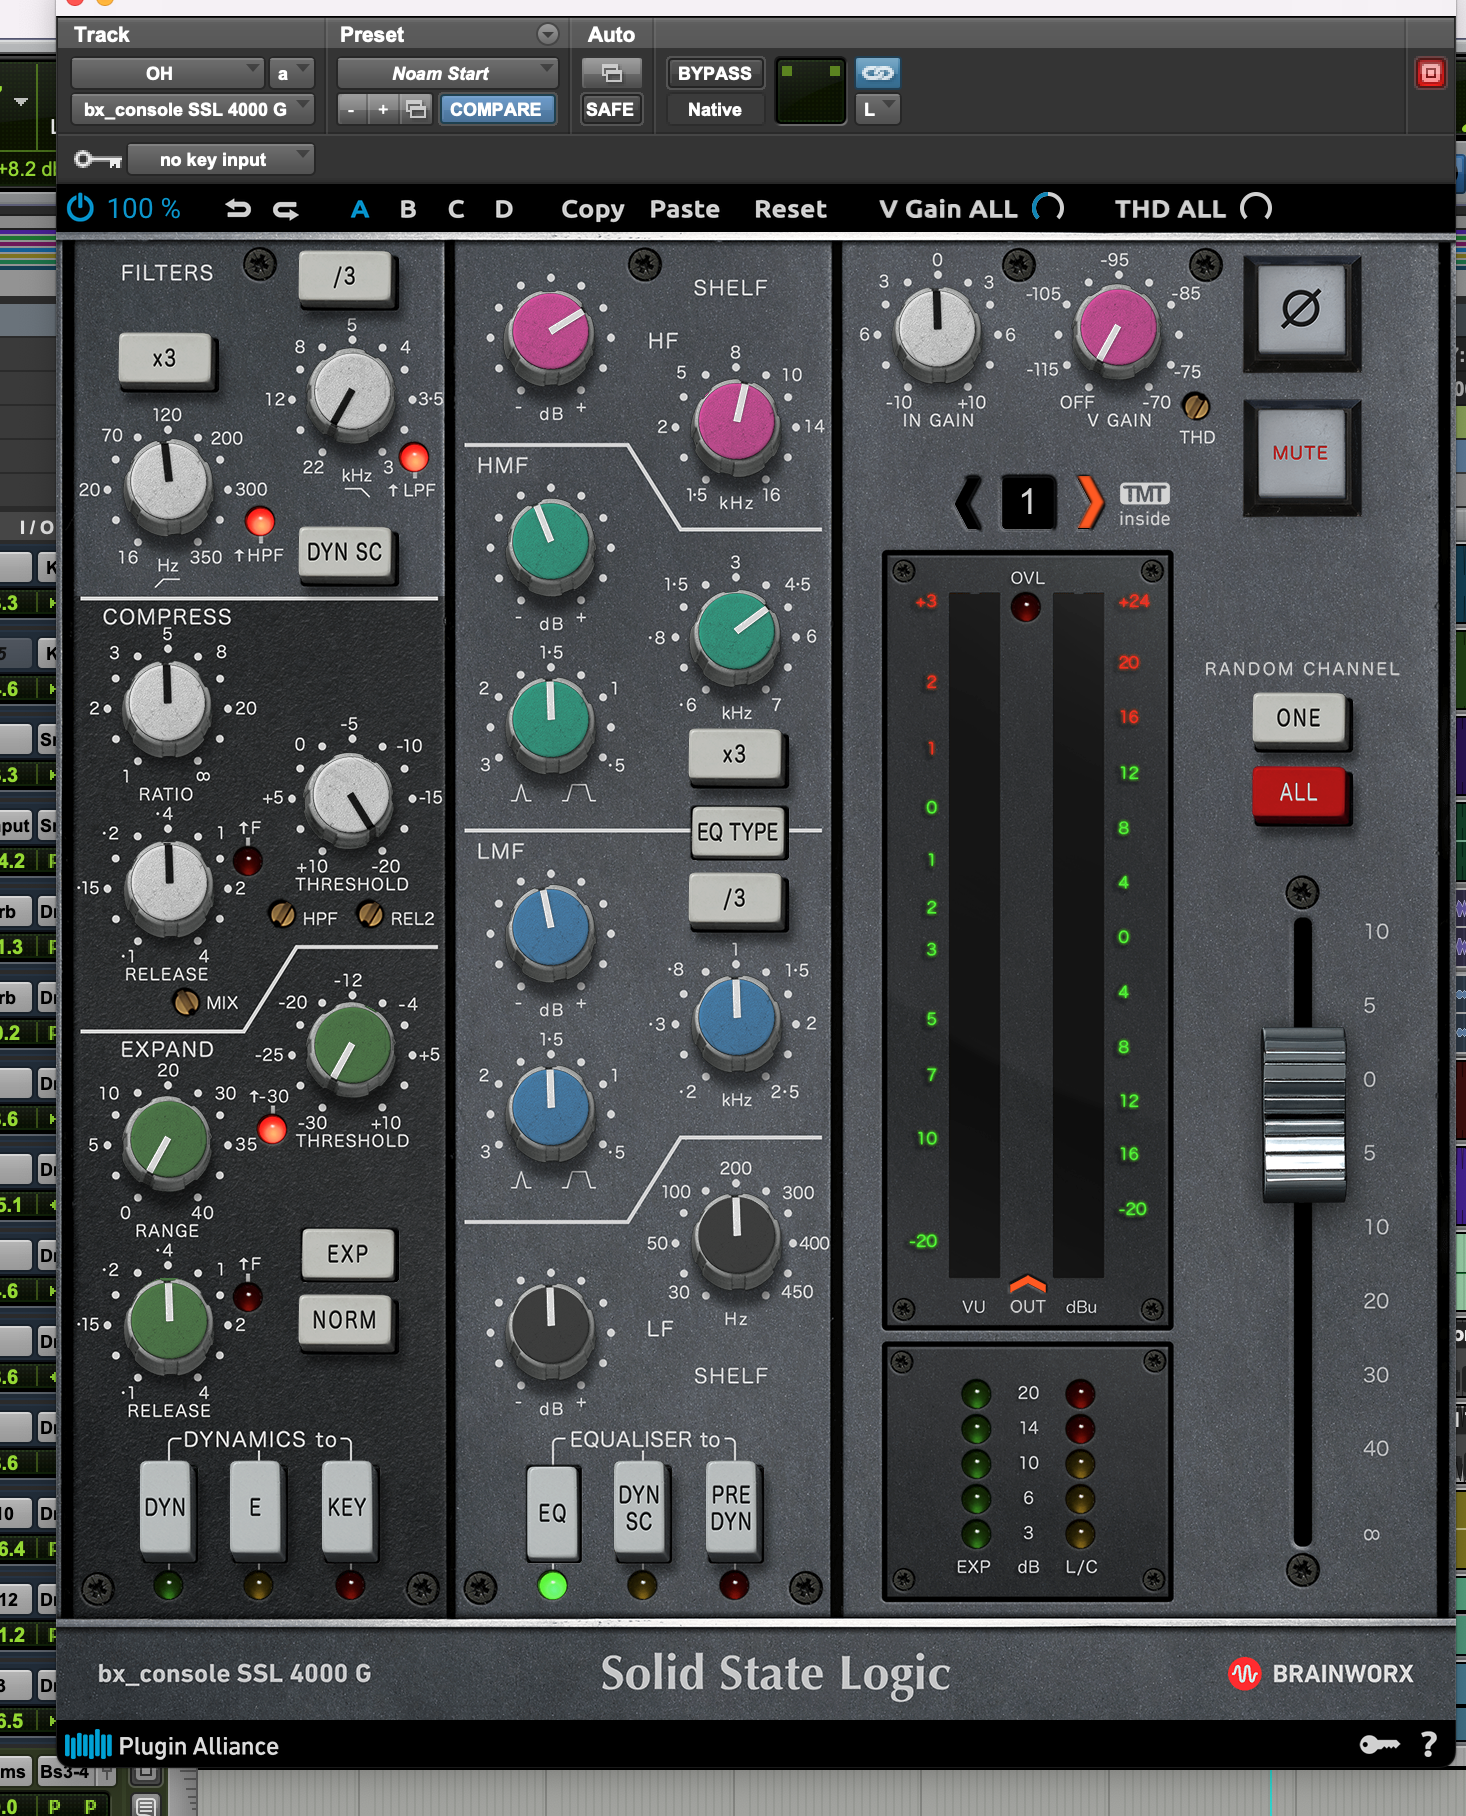1466x1816 pixels.
Task: Open the Noam Start preset dropdown
Action: coord(447,73)
